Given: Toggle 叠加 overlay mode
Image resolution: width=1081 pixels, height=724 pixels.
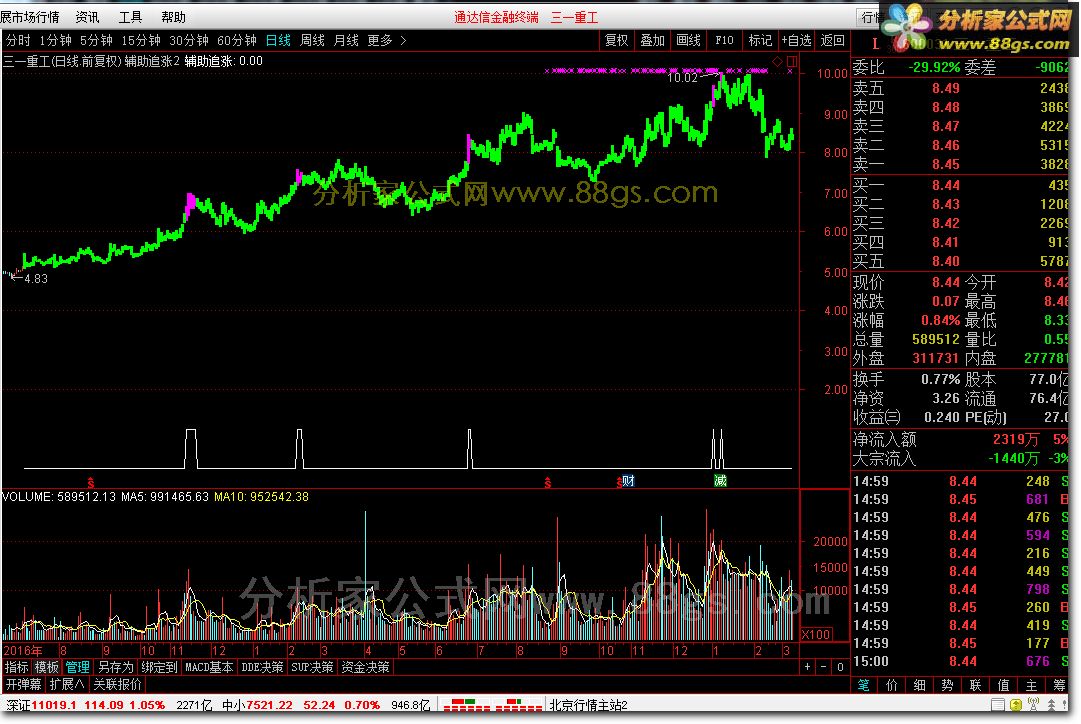Looking at the screenshot, I should coord(652,41).
